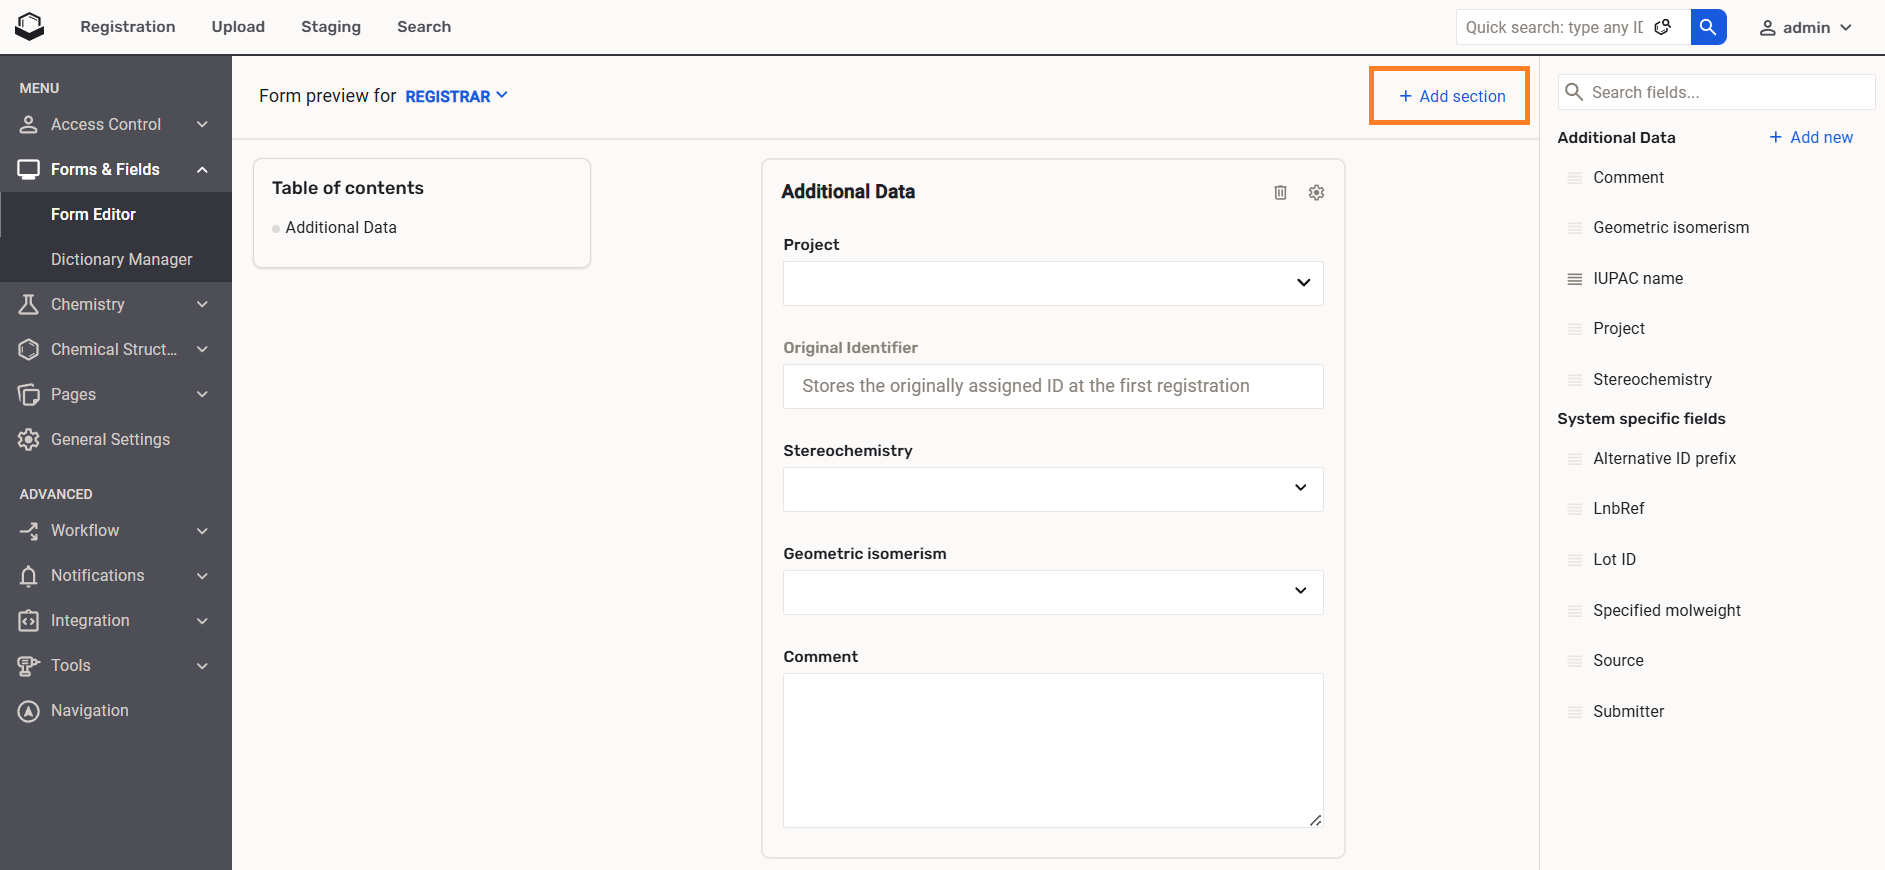Open the Stereochemistry dropdown

coord(1052,489)
